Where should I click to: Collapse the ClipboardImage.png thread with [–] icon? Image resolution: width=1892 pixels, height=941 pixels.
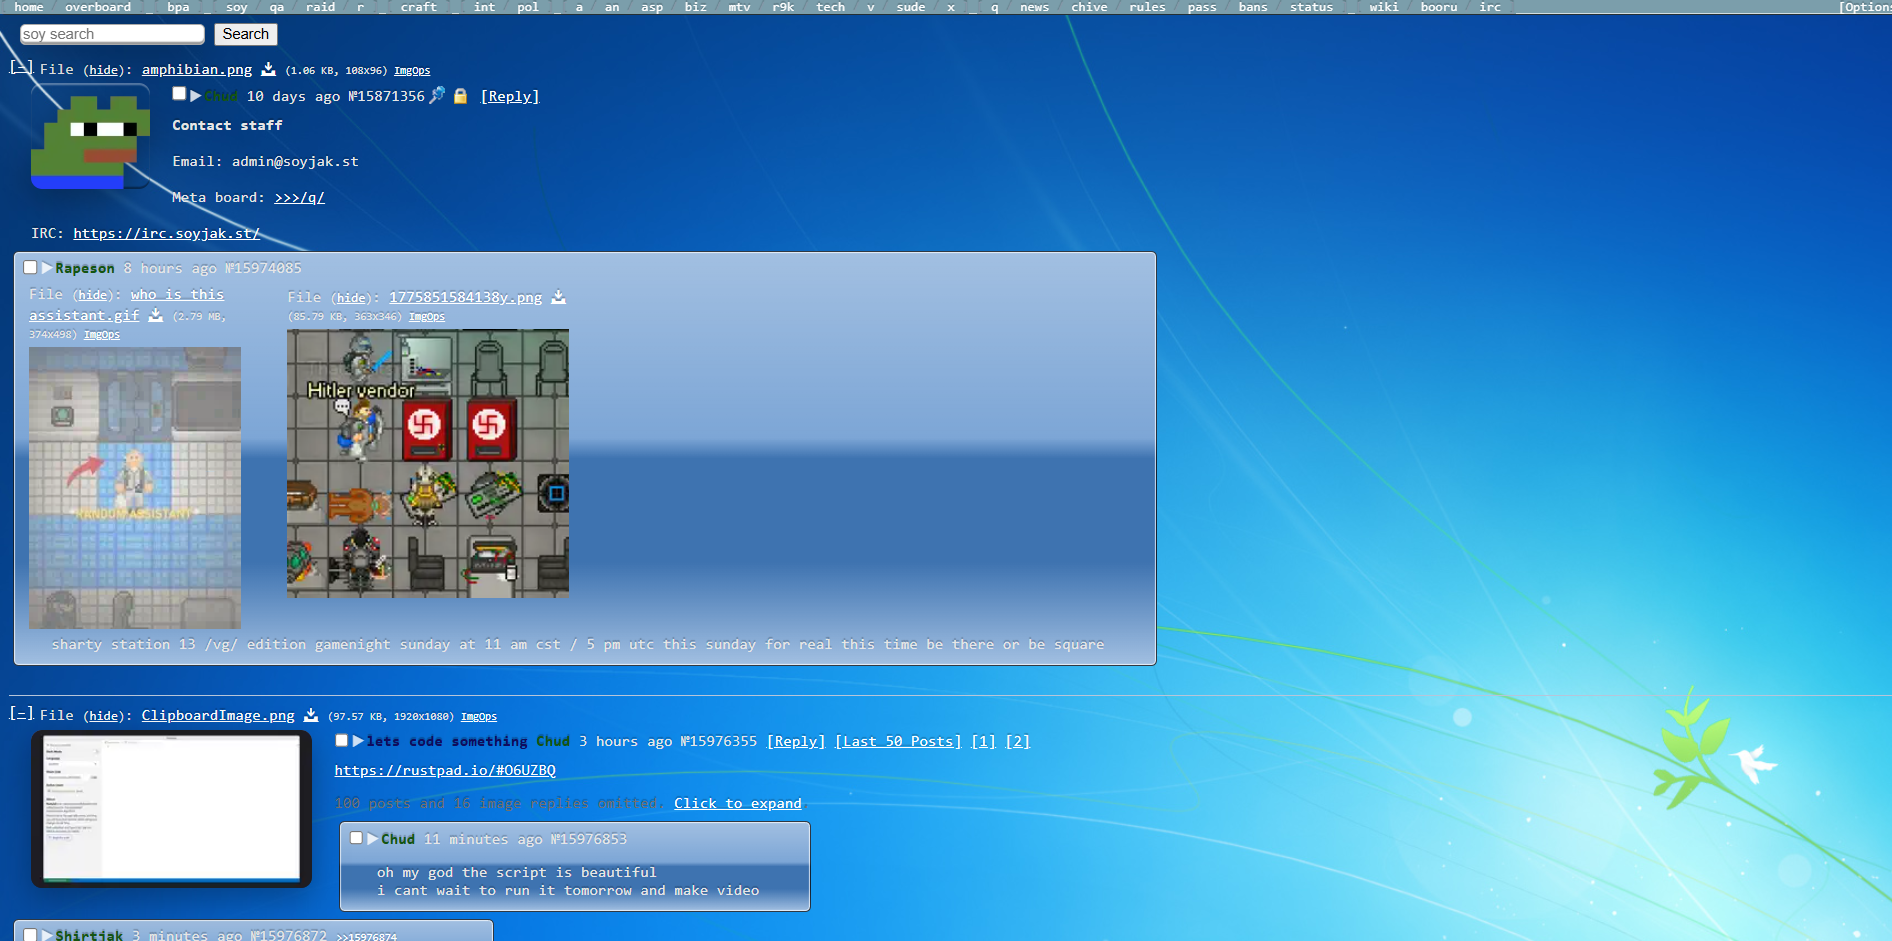point(21,714)
